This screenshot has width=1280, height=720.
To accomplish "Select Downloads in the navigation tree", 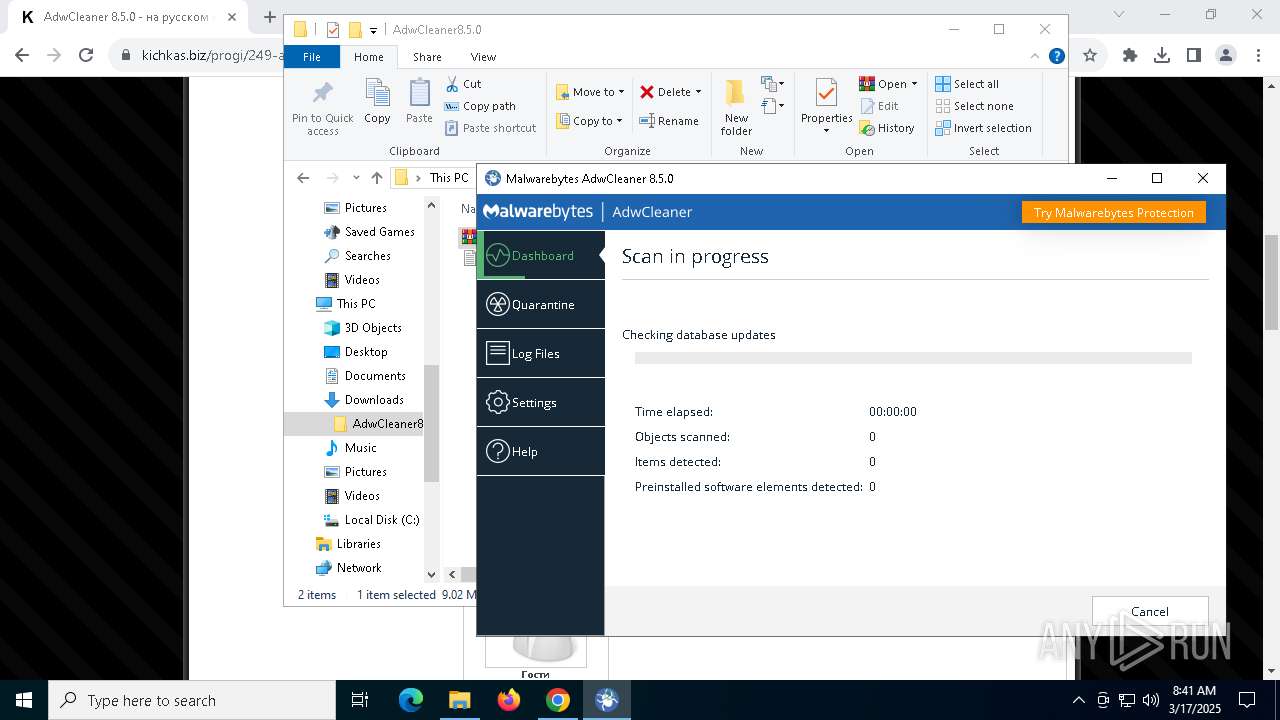I will 364,399.
